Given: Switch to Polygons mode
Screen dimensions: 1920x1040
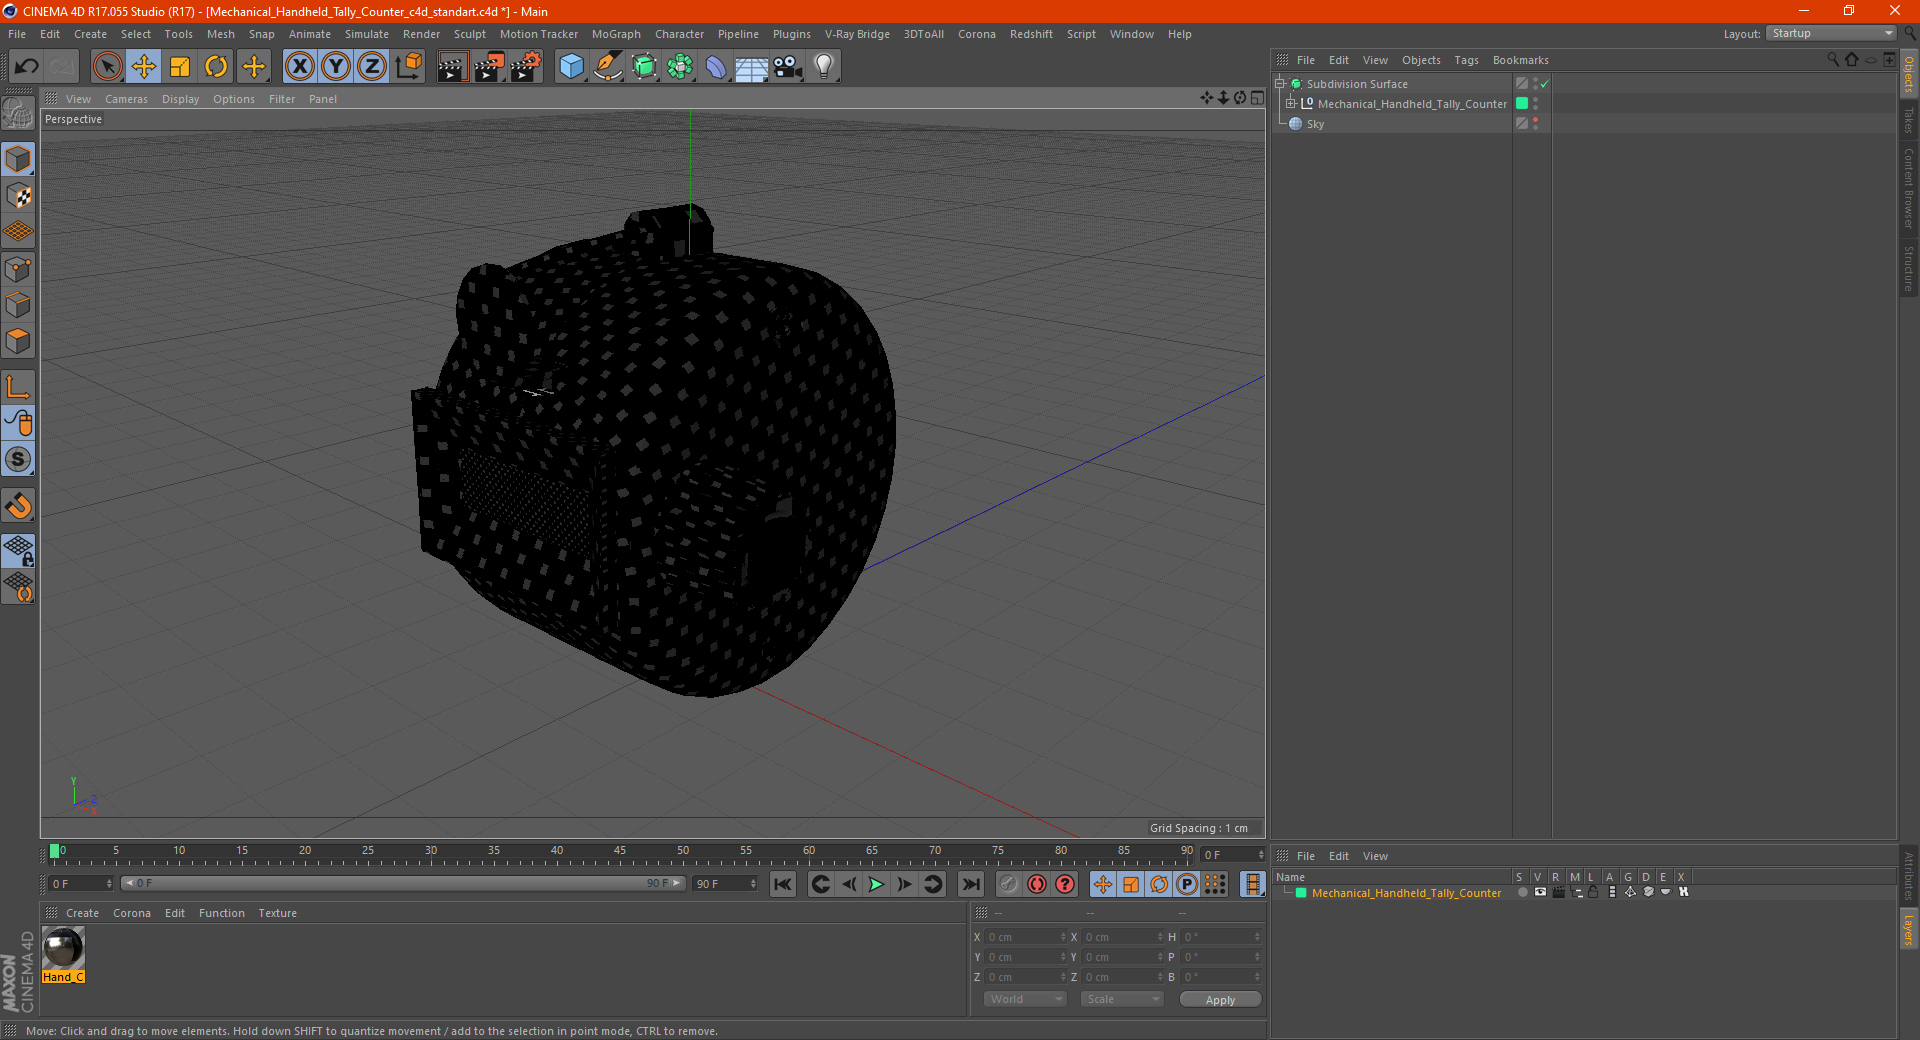Looking at the screenshot, I should (x=18, y=341).
